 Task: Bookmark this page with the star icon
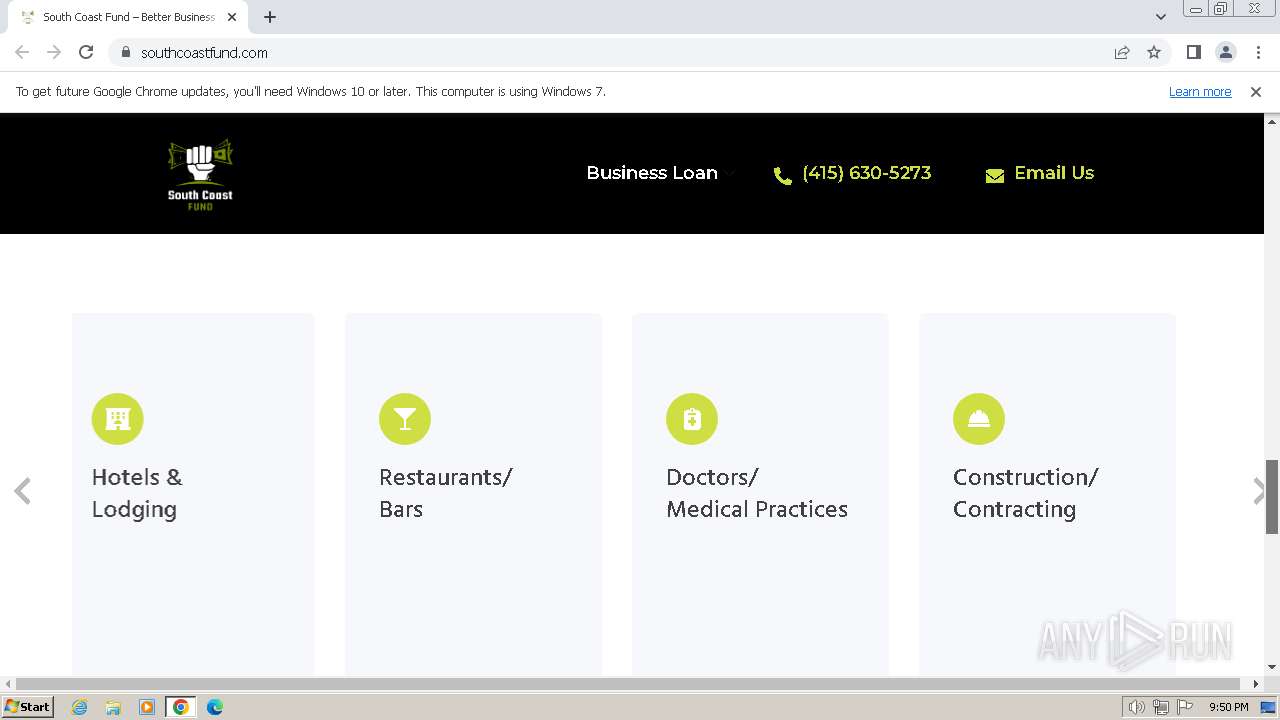point(1154,52)
